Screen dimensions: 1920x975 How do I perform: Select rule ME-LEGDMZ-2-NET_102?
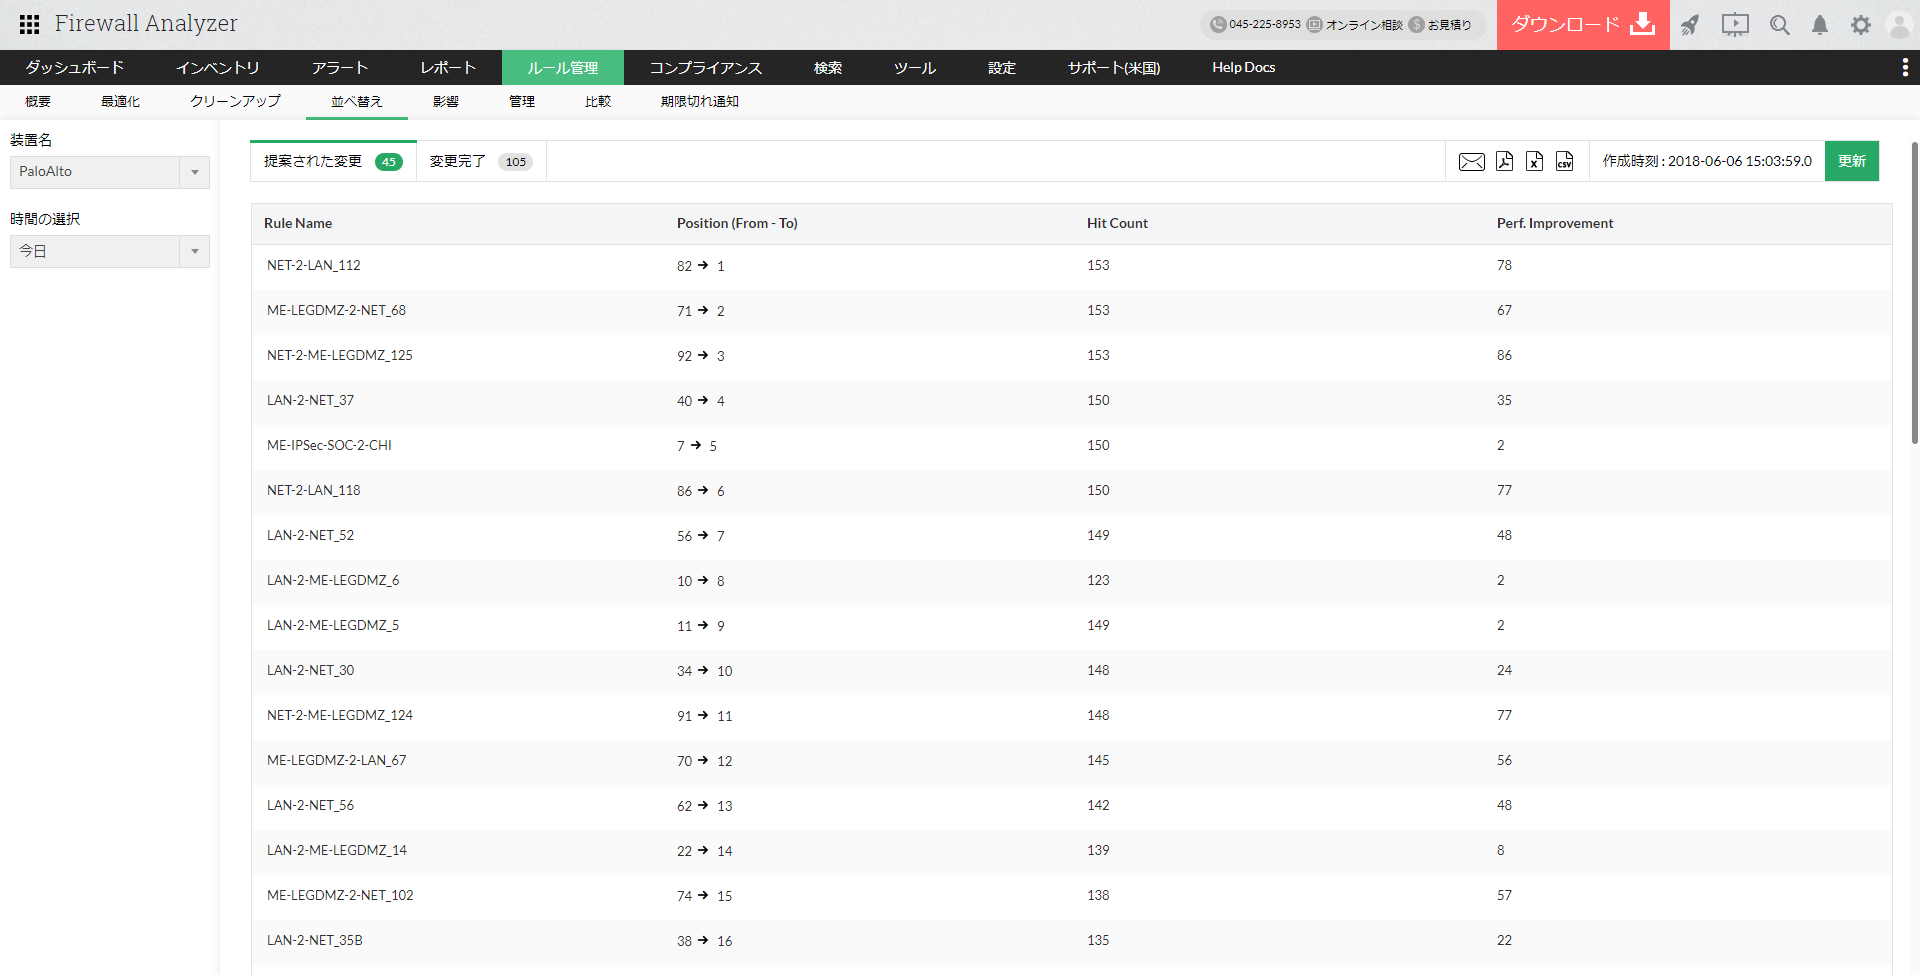pyautogui.click(x=340, y=895)
